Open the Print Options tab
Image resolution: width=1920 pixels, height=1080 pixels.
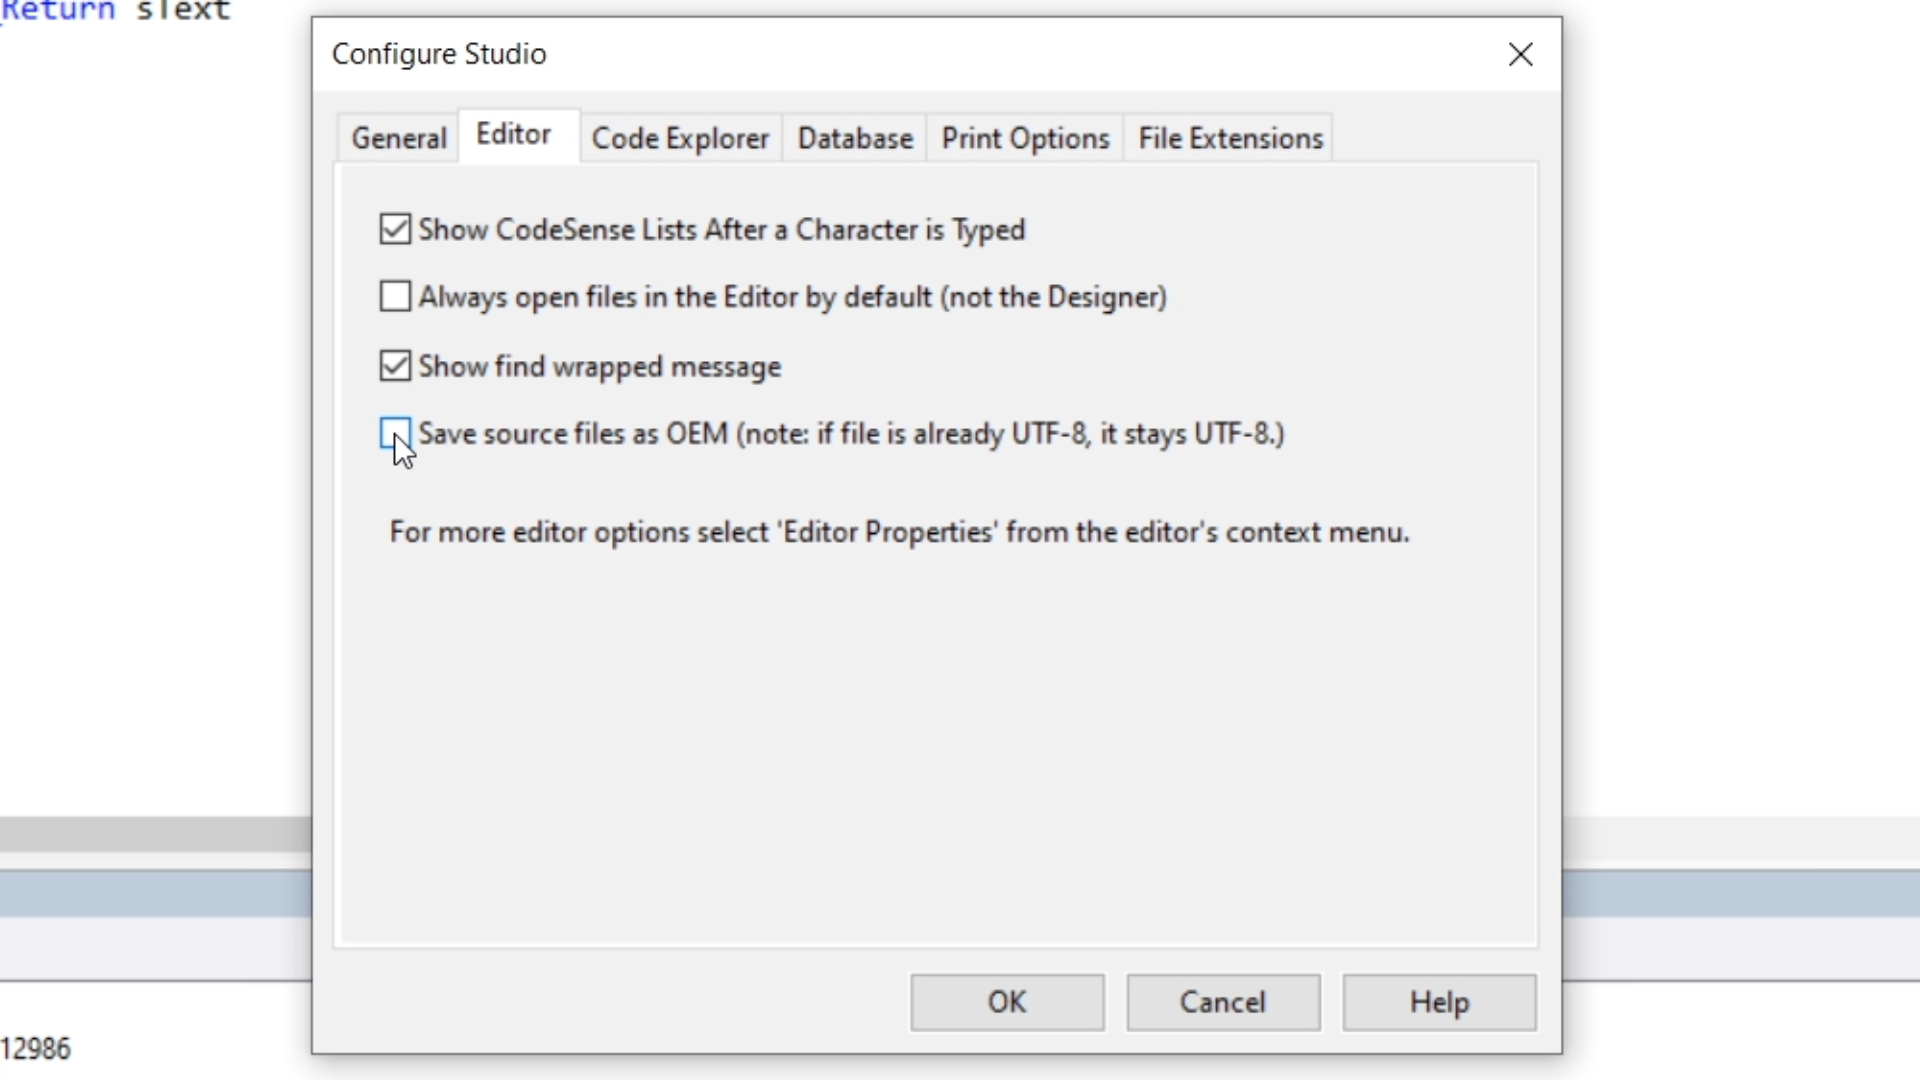pyautogui.click(x=1025, y=138)
